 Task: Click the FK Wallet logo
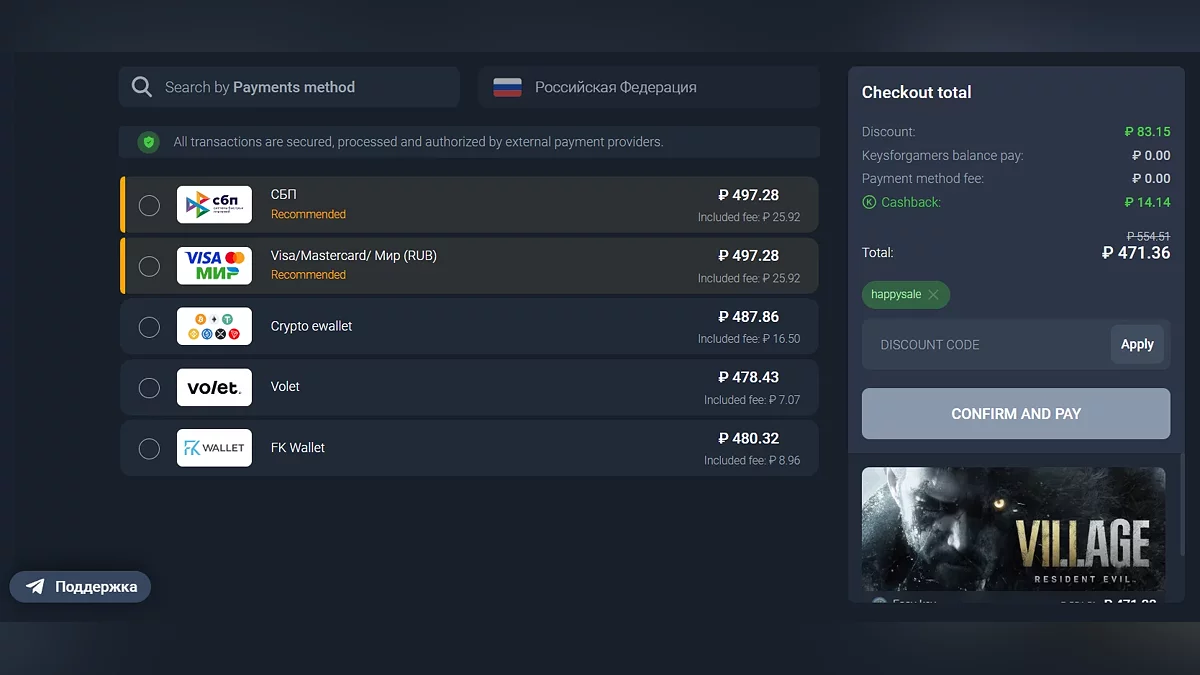[x=214, y=448]
